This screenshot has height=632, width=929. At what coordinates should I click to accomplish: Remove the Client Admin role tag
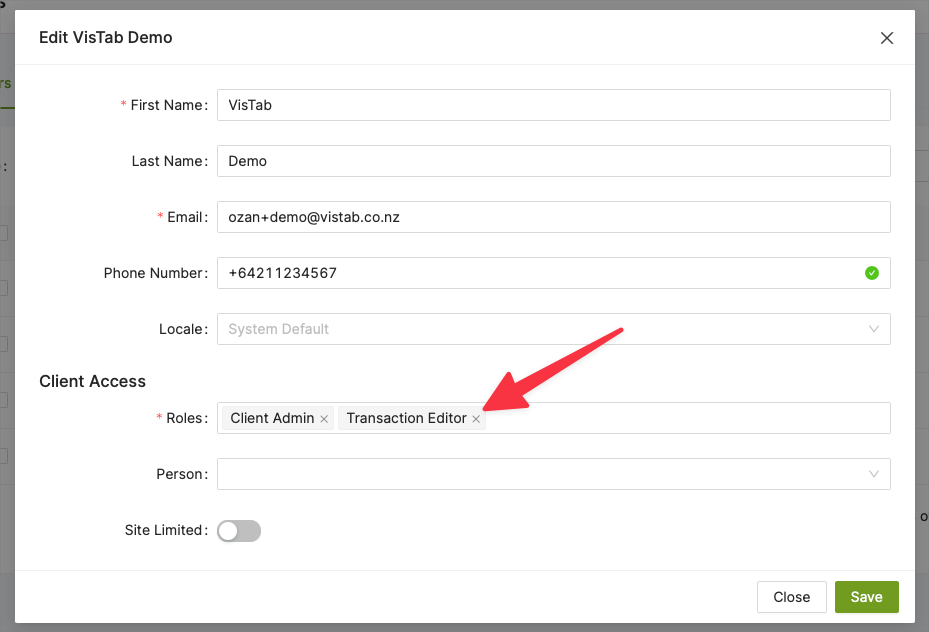(324, 419)
